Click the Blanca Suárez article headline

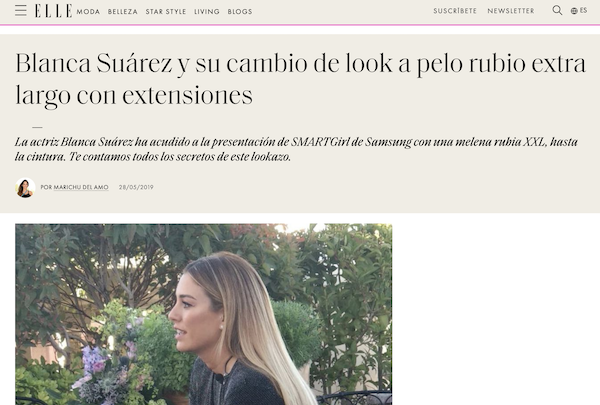[x=300, y=79]
